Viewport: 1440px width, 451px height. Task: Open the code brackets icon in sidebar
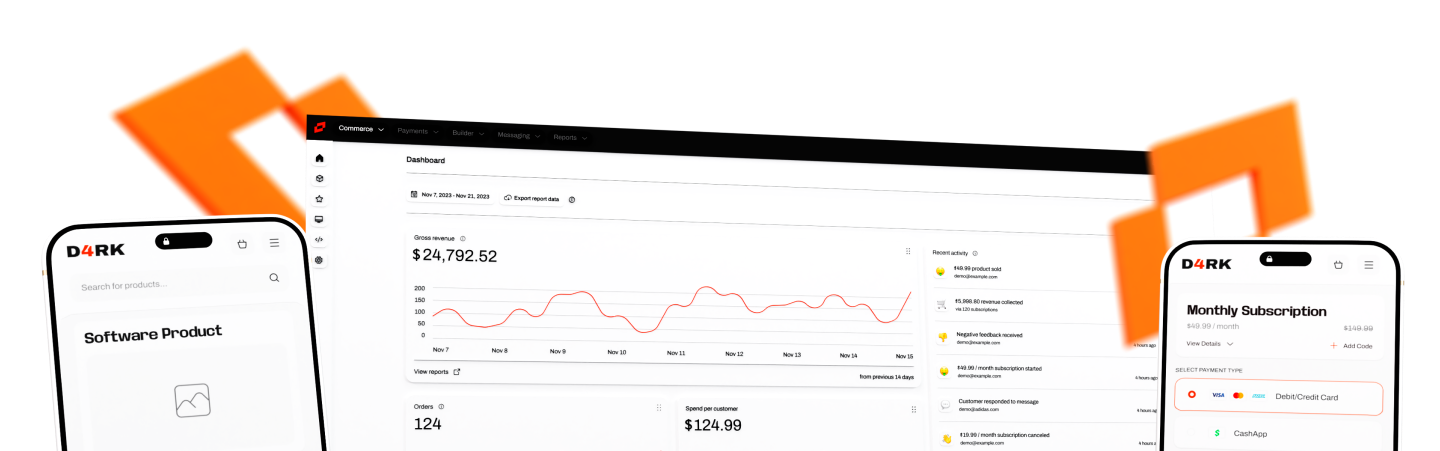point(319,240)
